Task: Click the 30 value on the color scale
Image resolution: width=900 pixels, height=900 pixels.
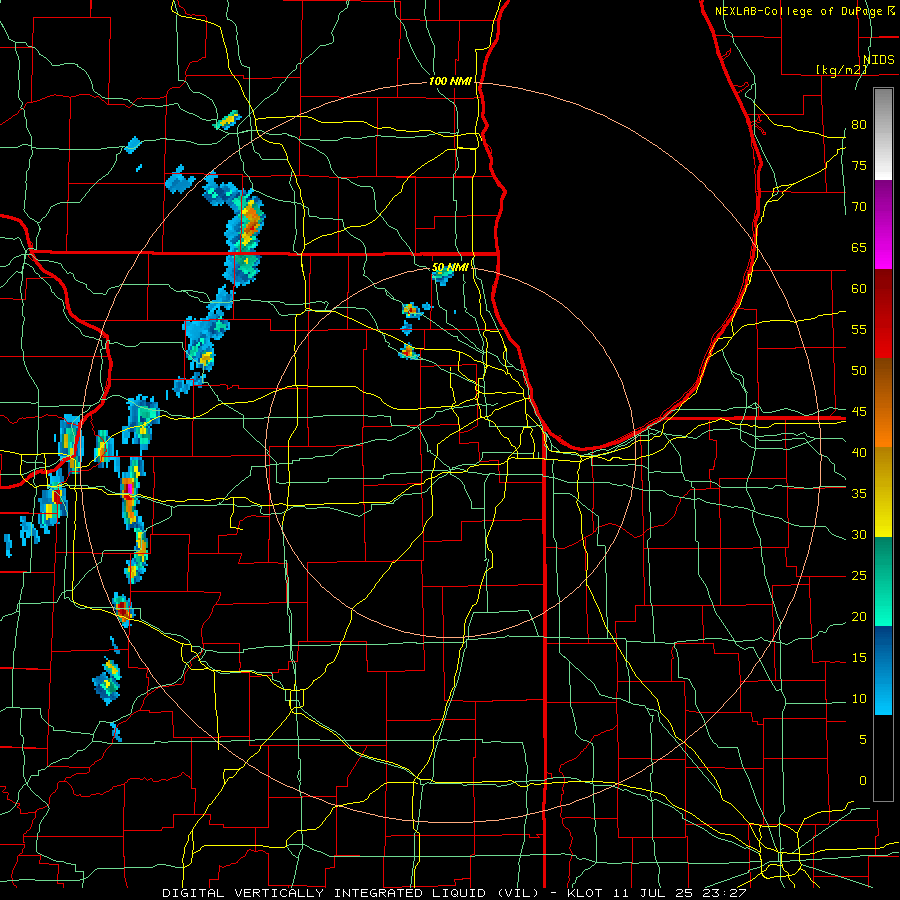Action: coord(859,534)
